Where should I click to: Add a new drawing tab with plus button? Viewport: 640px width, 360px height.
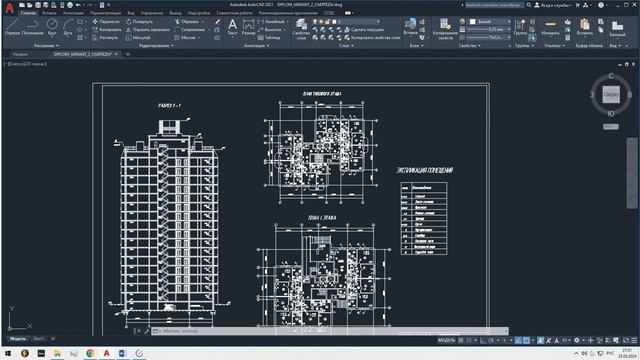pos(128,54)
